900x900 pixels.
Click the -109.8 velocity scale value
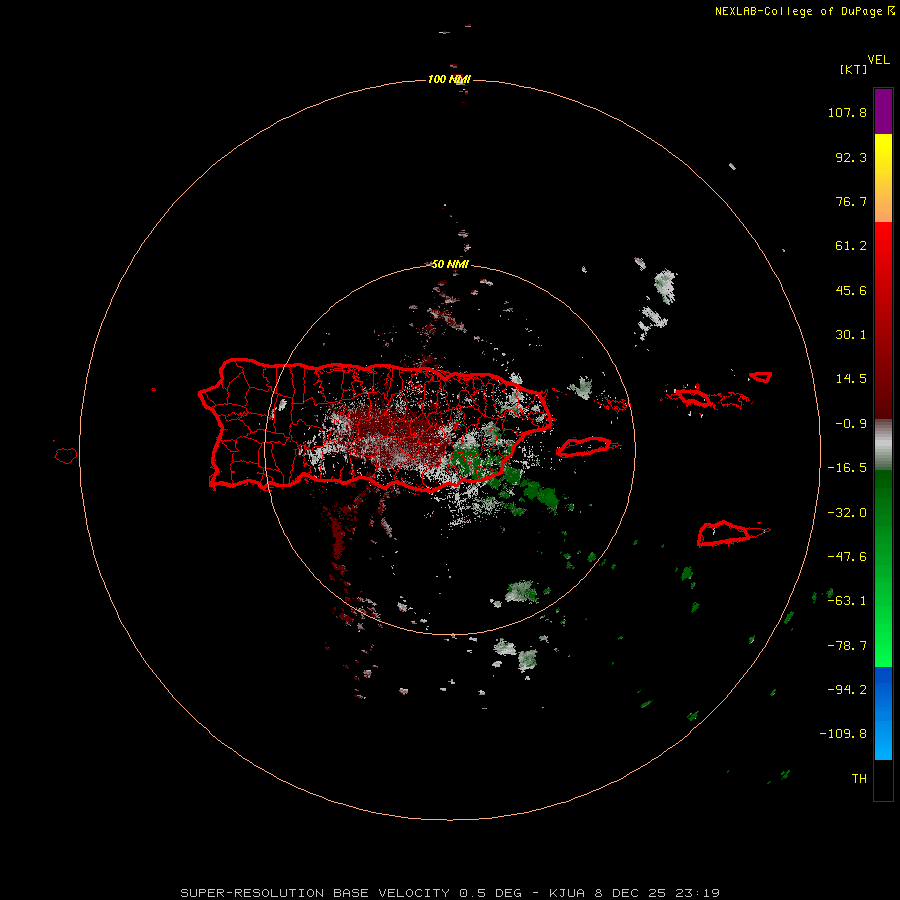pos(843,734)
